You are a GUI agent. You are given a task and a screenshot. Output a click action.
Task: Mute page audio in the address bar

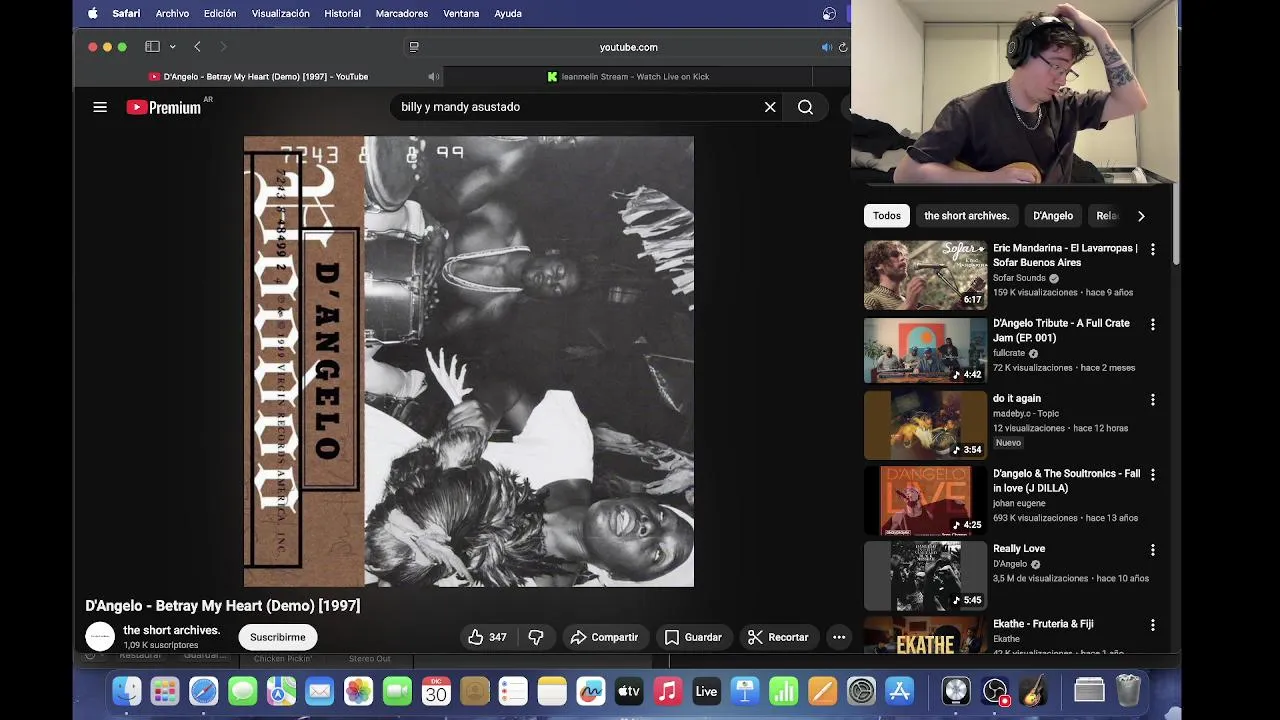coord(826,47)
